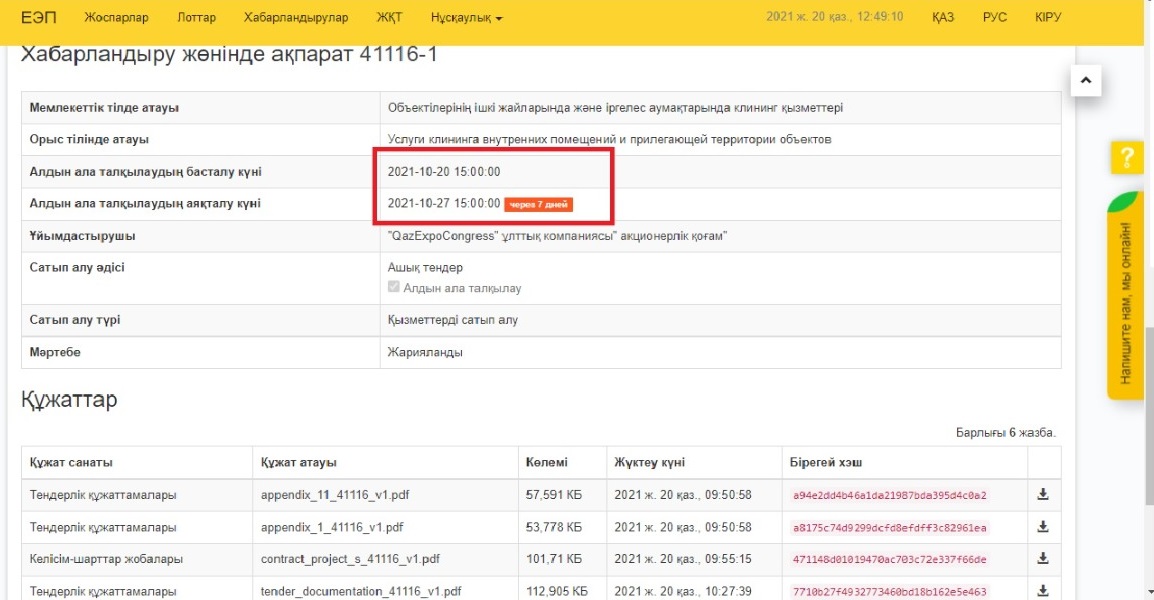Switch the language to ҚАЗ
This screenshot has height=600, width=1154.
coord(942,18)
